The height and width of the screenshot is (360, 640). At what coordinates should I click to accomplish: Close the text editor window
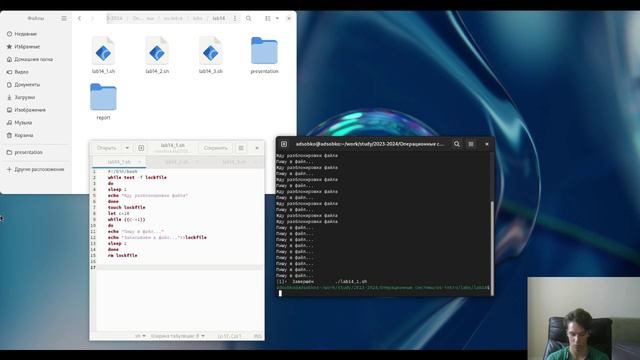click(257, 148)
